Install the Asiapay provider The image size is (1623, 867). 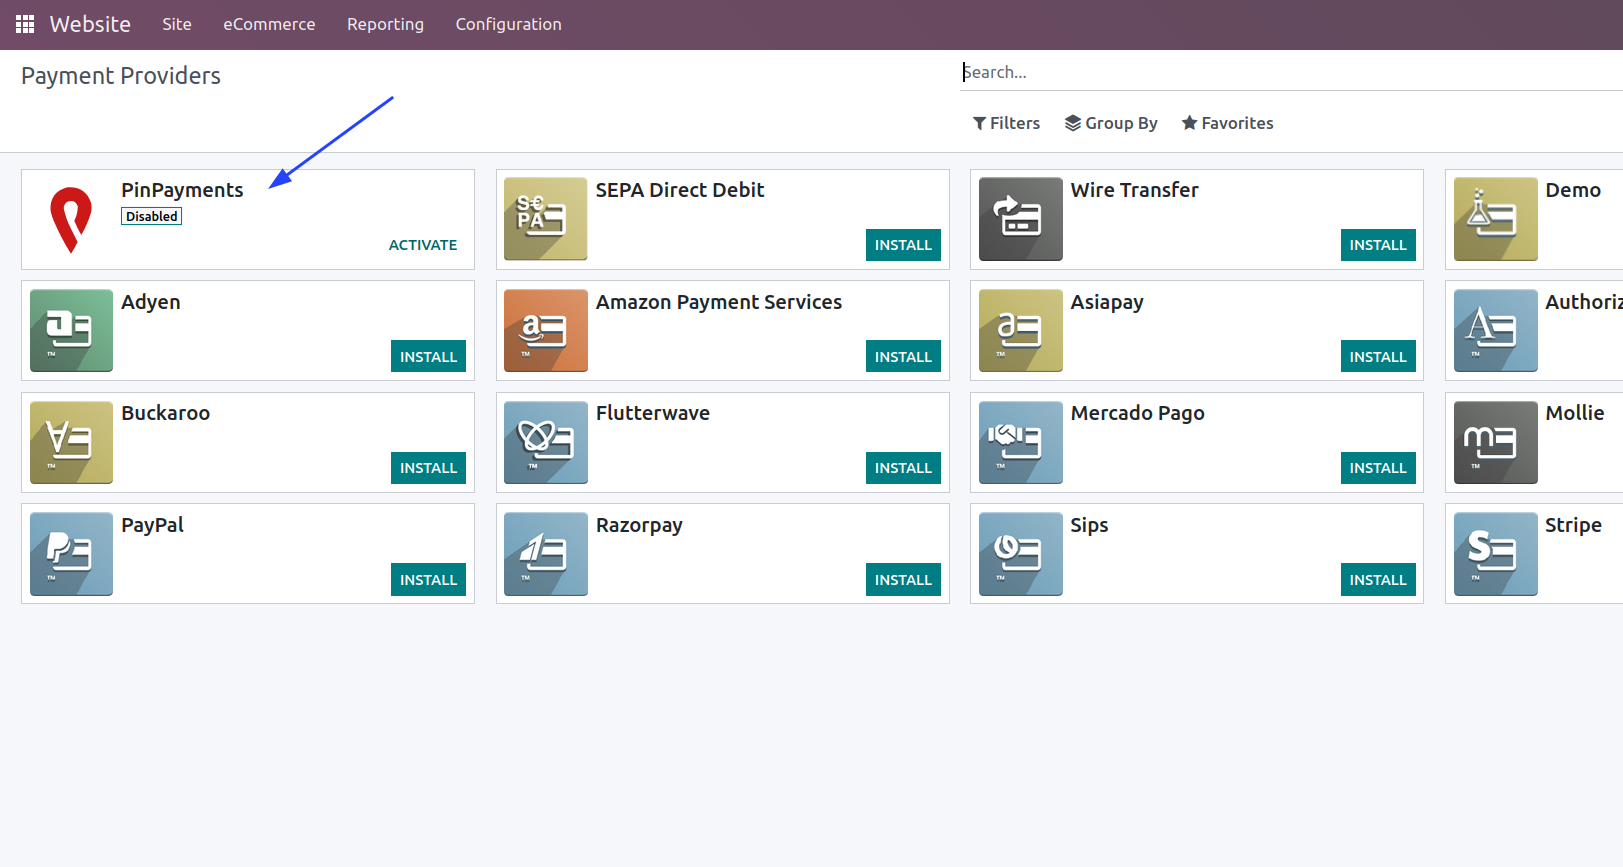click(1378, 357)
